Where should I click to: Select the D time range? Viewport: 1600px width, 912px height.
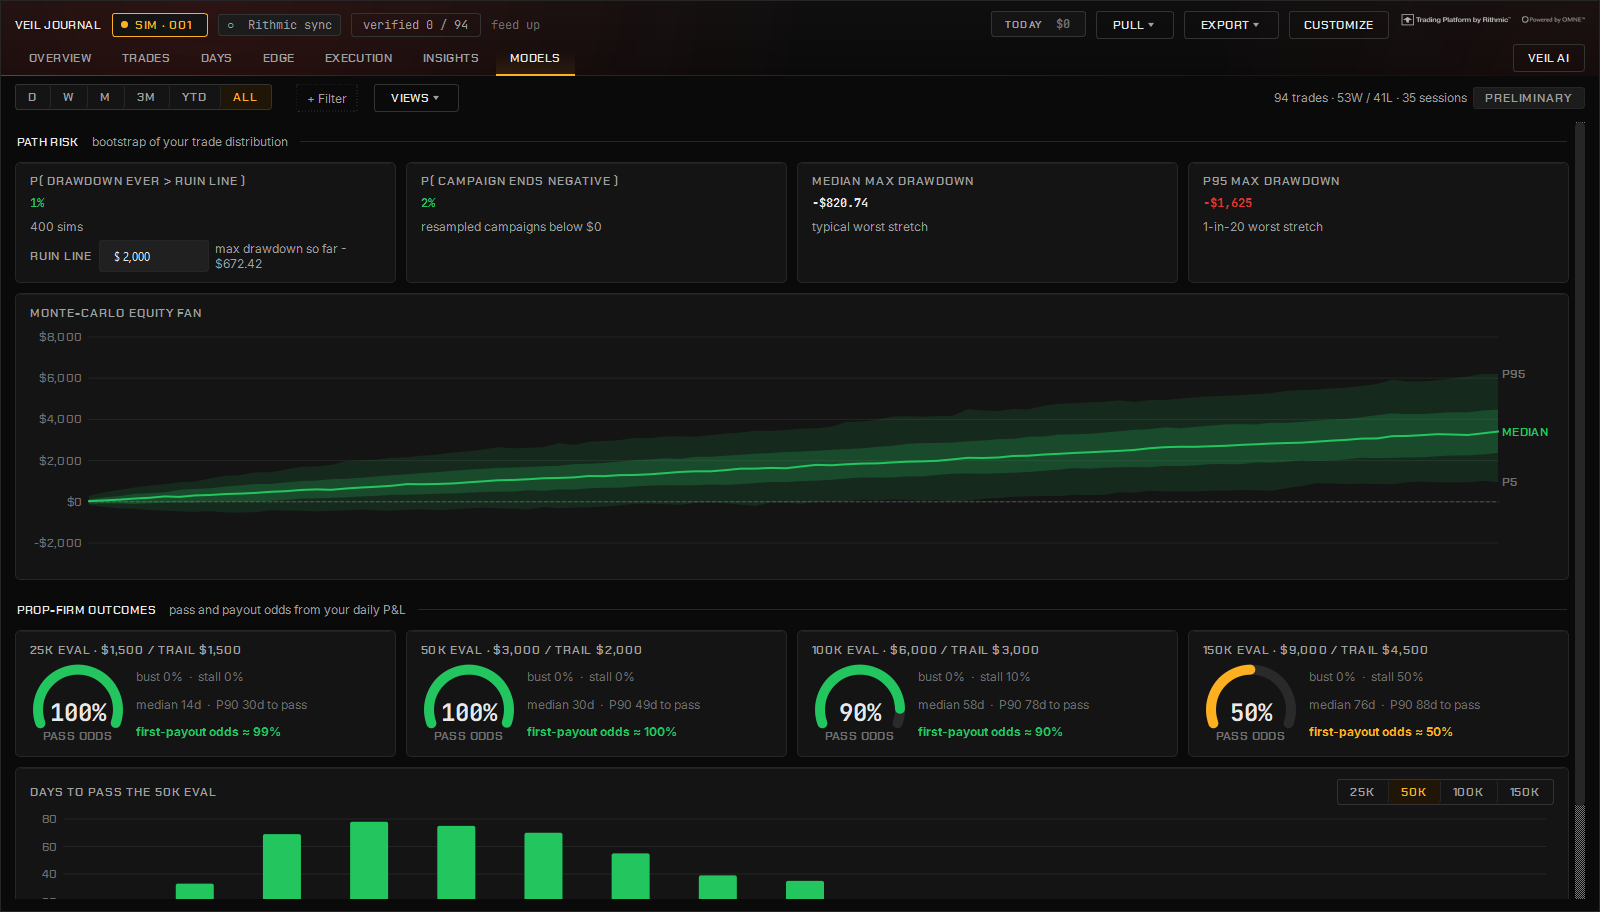point(32,97)
